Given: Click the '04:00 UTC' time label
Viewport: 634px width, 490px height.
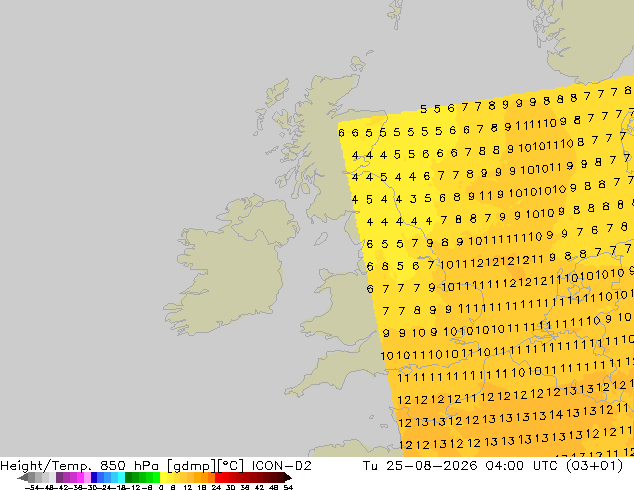Looking at the screenshot, I should [520, 466].
